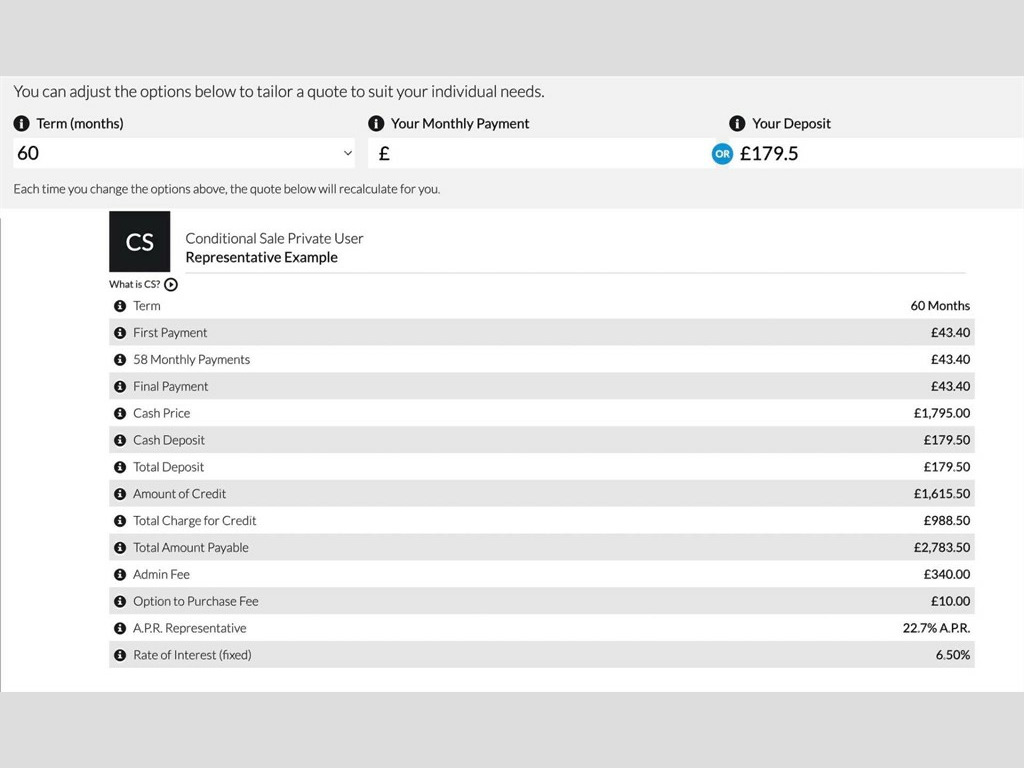This screenshot has height=768, width=1024.
Task: Click the What is CS? link
Action: [x=135, y=285]
